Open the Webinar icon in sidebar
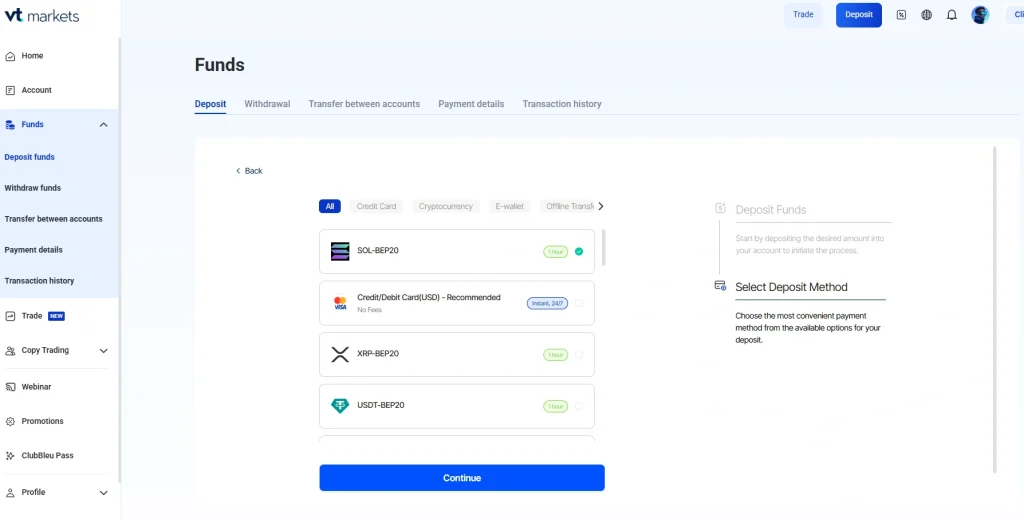Image resolution: width=1024 pixels, height=519 pixels. tap(10, 387)
